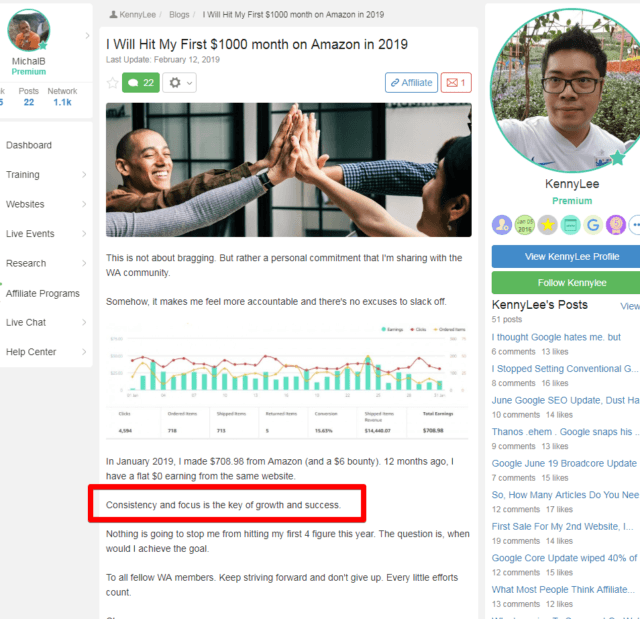Click the favorite star icon under the title
This screenshot has height=619, width=640.
[112, 83]
